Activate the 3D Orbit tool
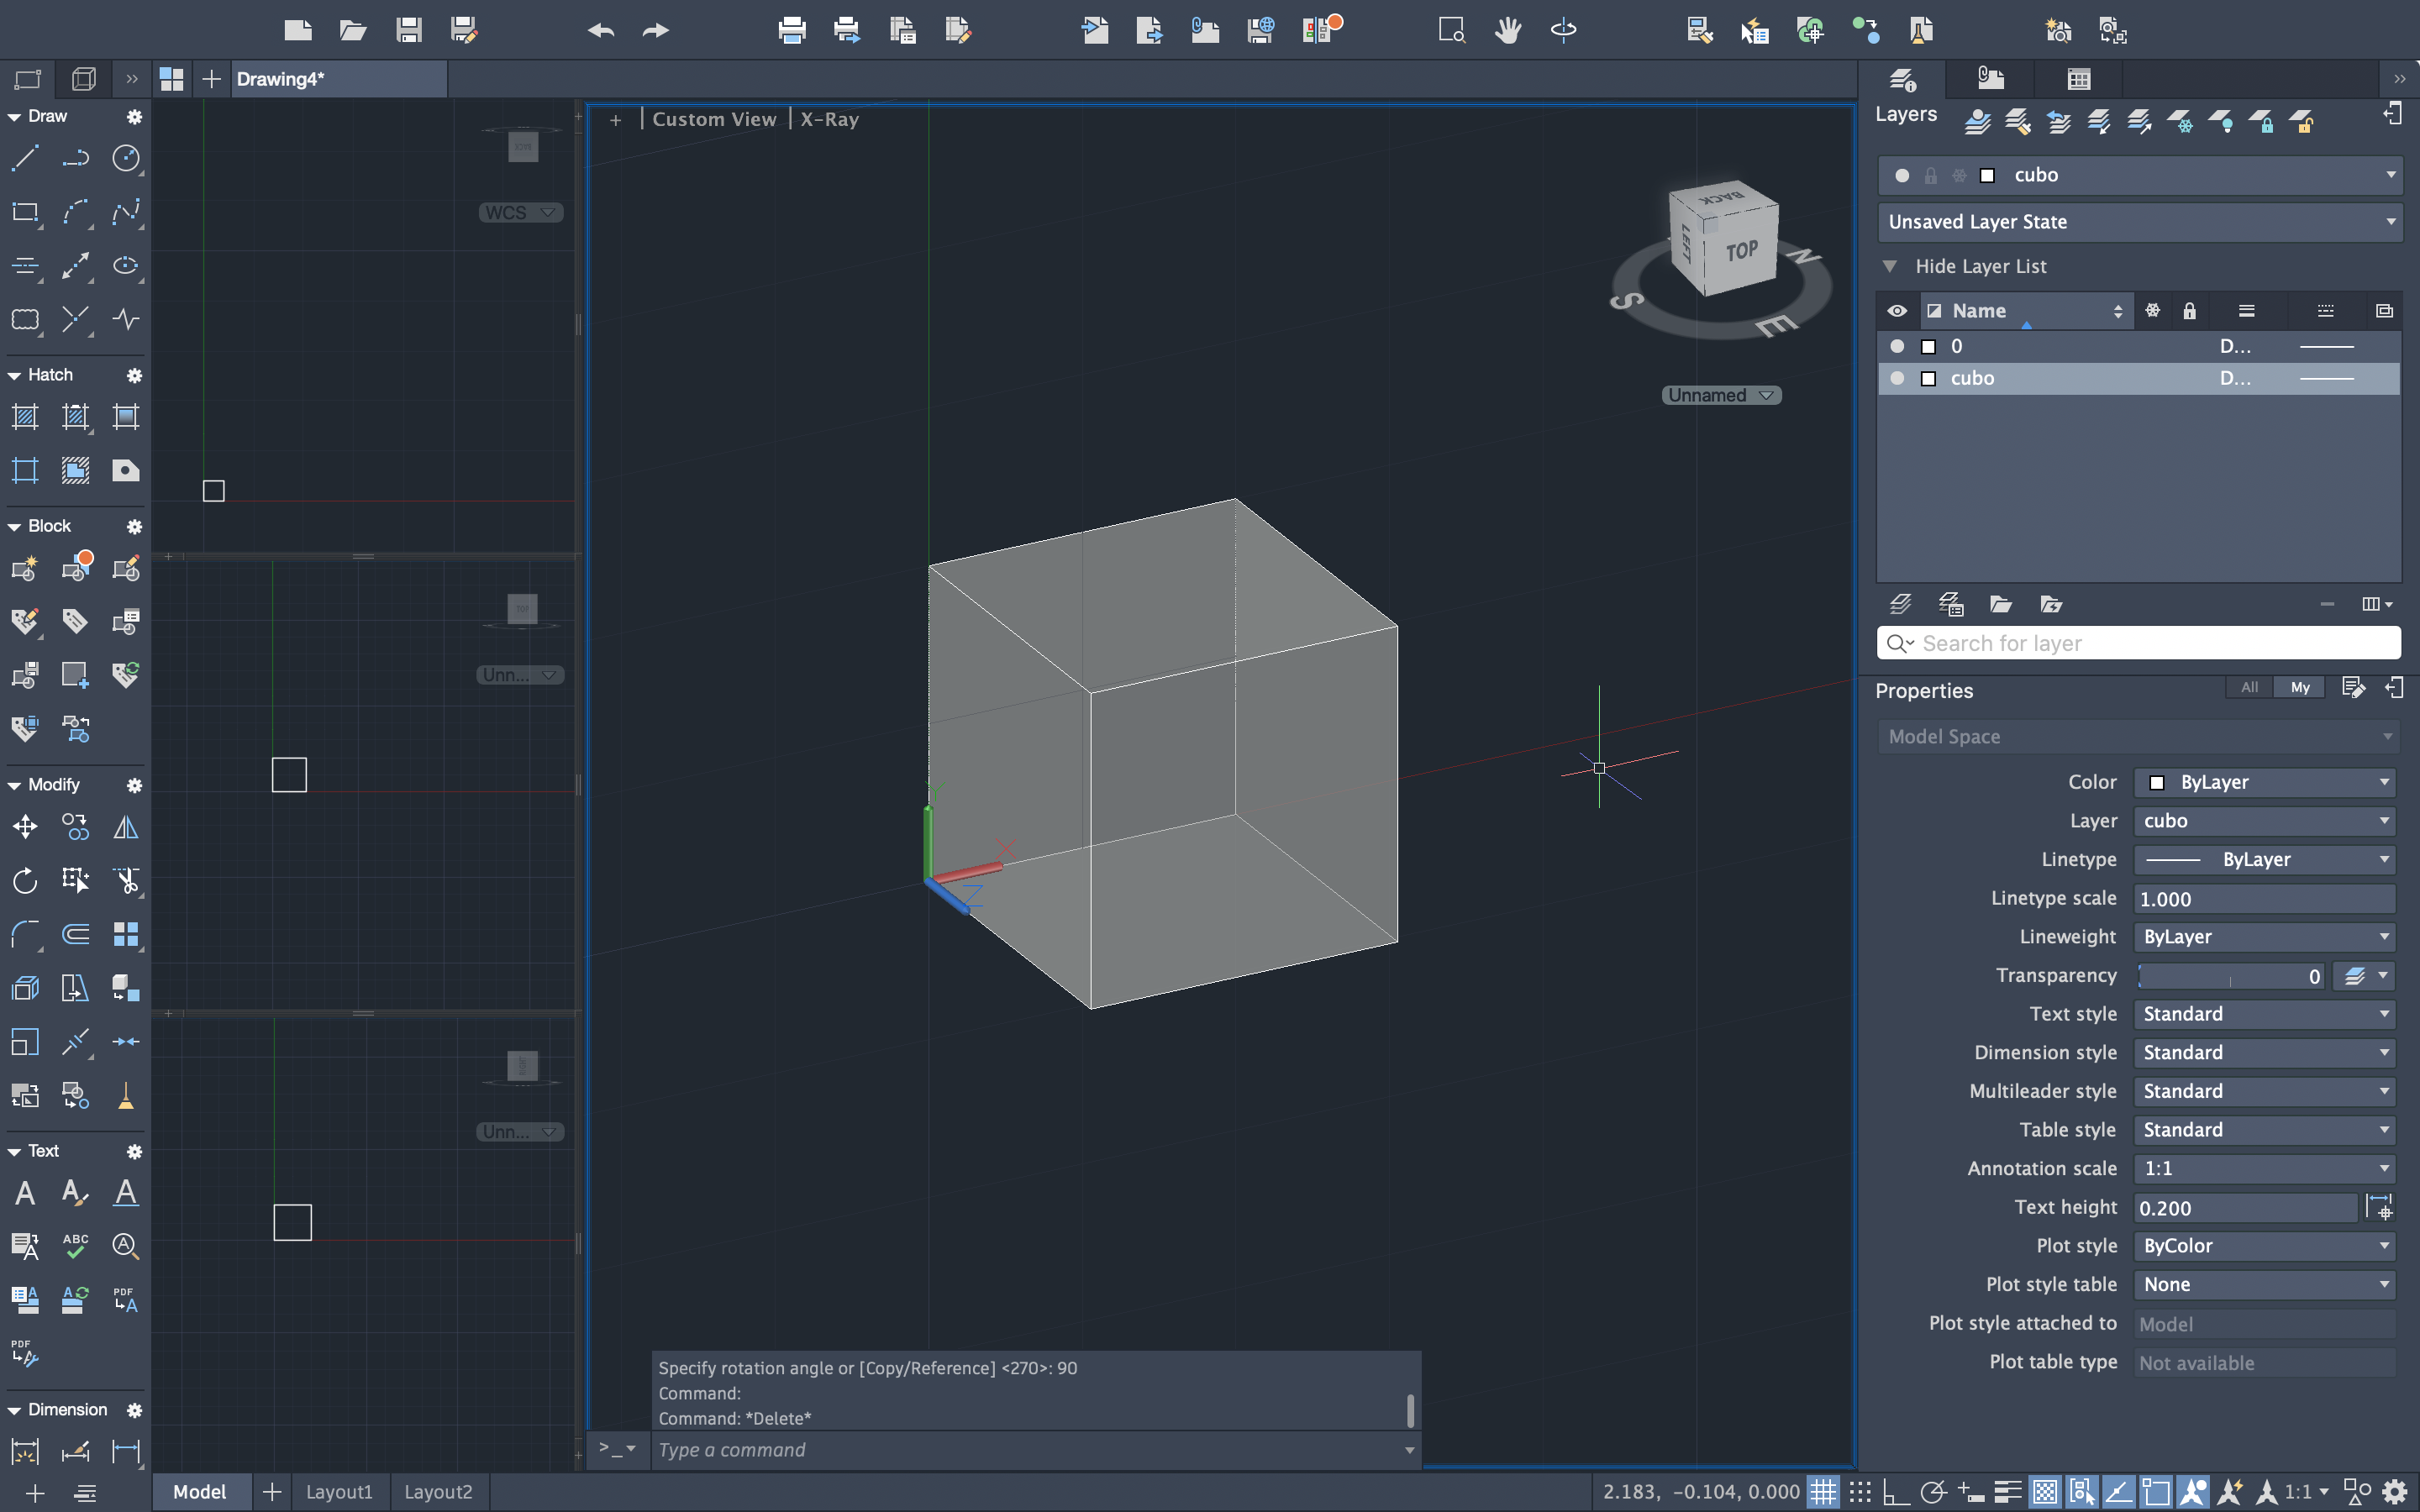2420x1512 pixels. pos(1564,30)
